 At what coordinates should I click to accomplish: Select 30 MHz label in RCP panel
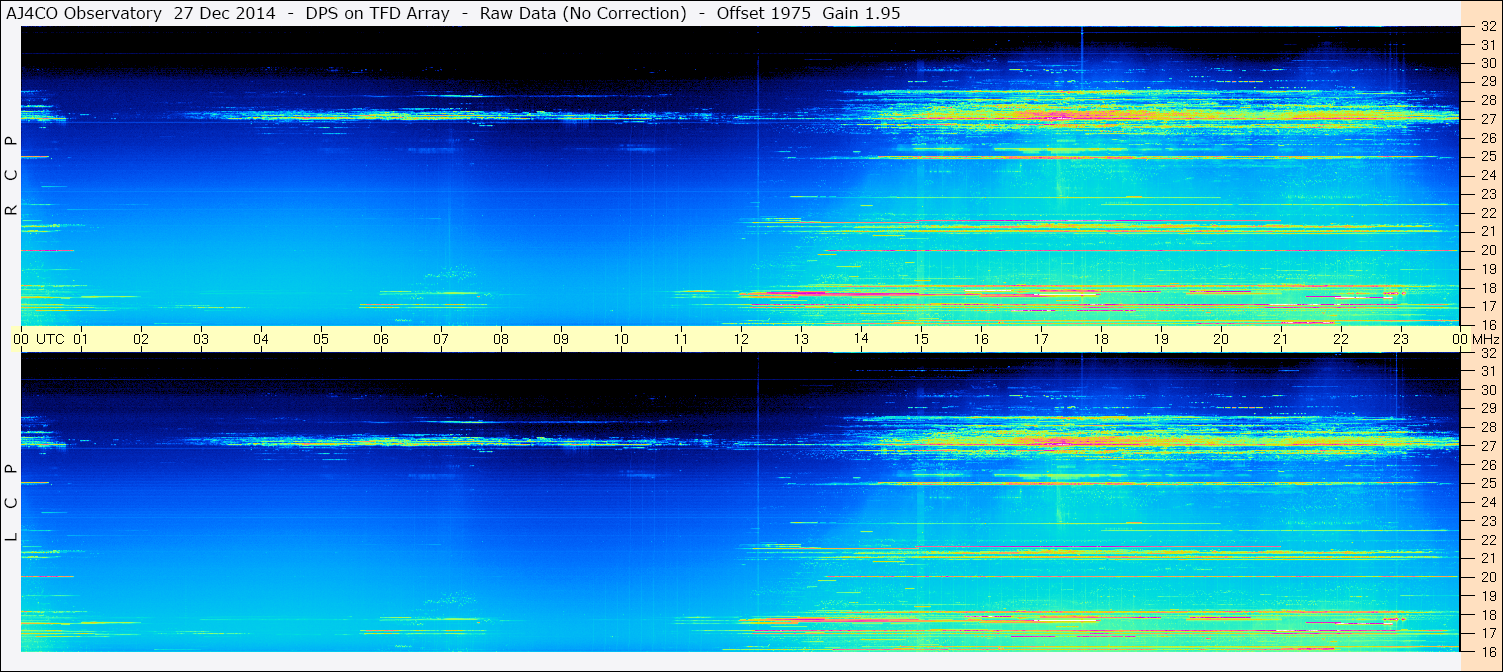(1488, 63)
